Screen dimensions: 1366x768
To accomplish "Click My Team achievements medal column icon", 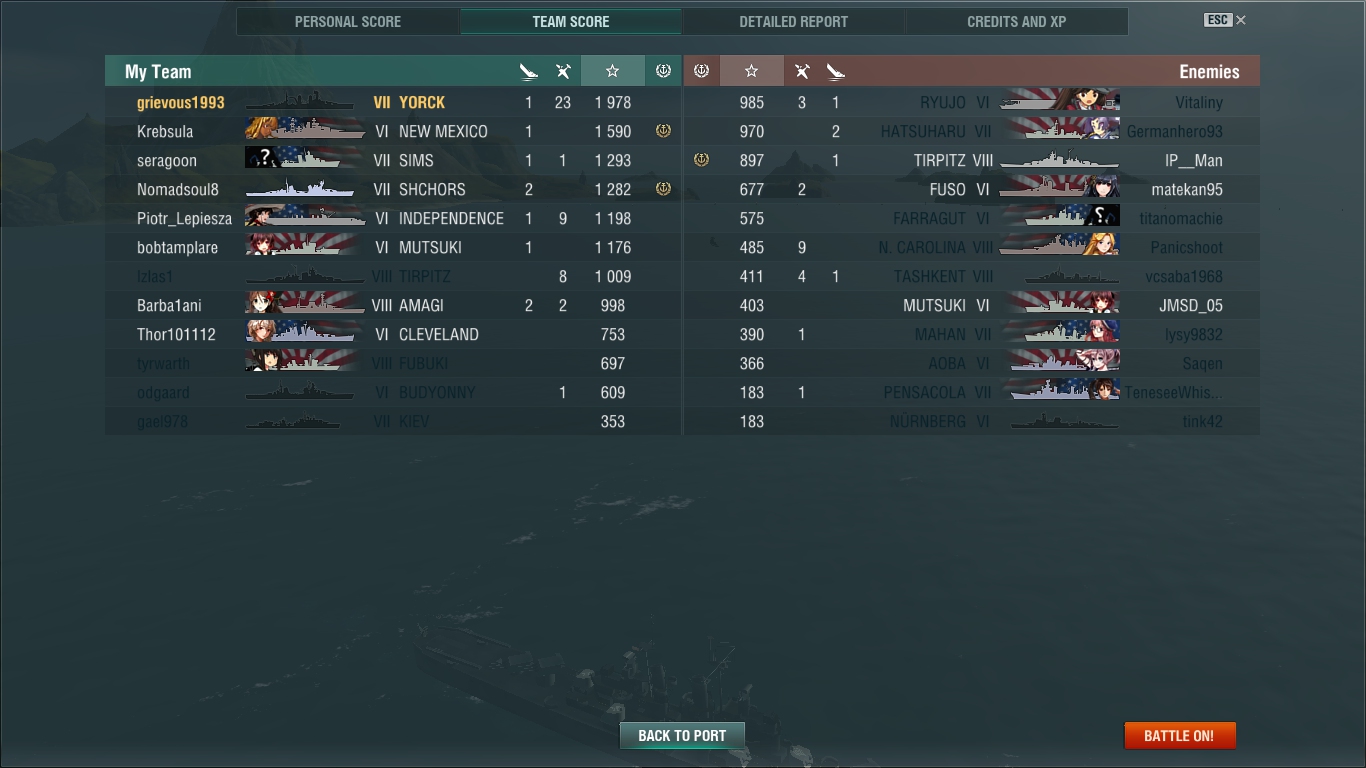I will click(x=662, y=71).
